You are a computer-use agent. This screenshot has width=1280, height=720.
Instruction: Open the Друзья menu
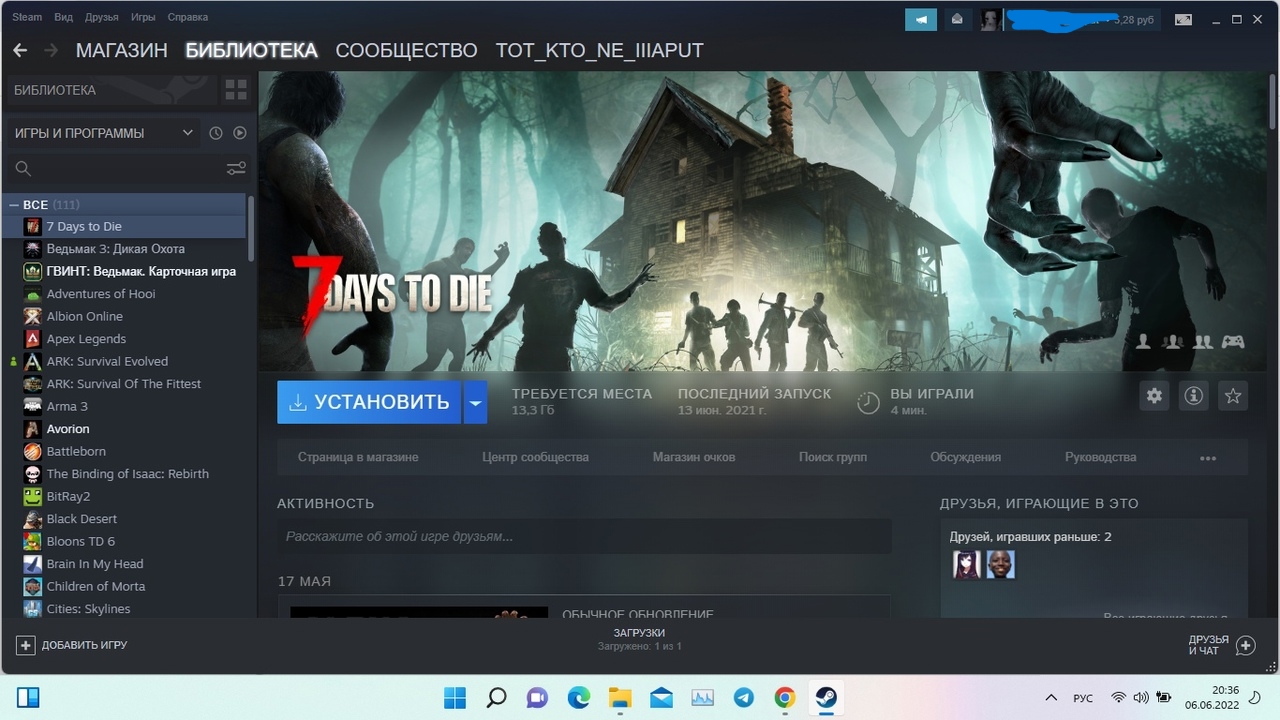[102, 17]
